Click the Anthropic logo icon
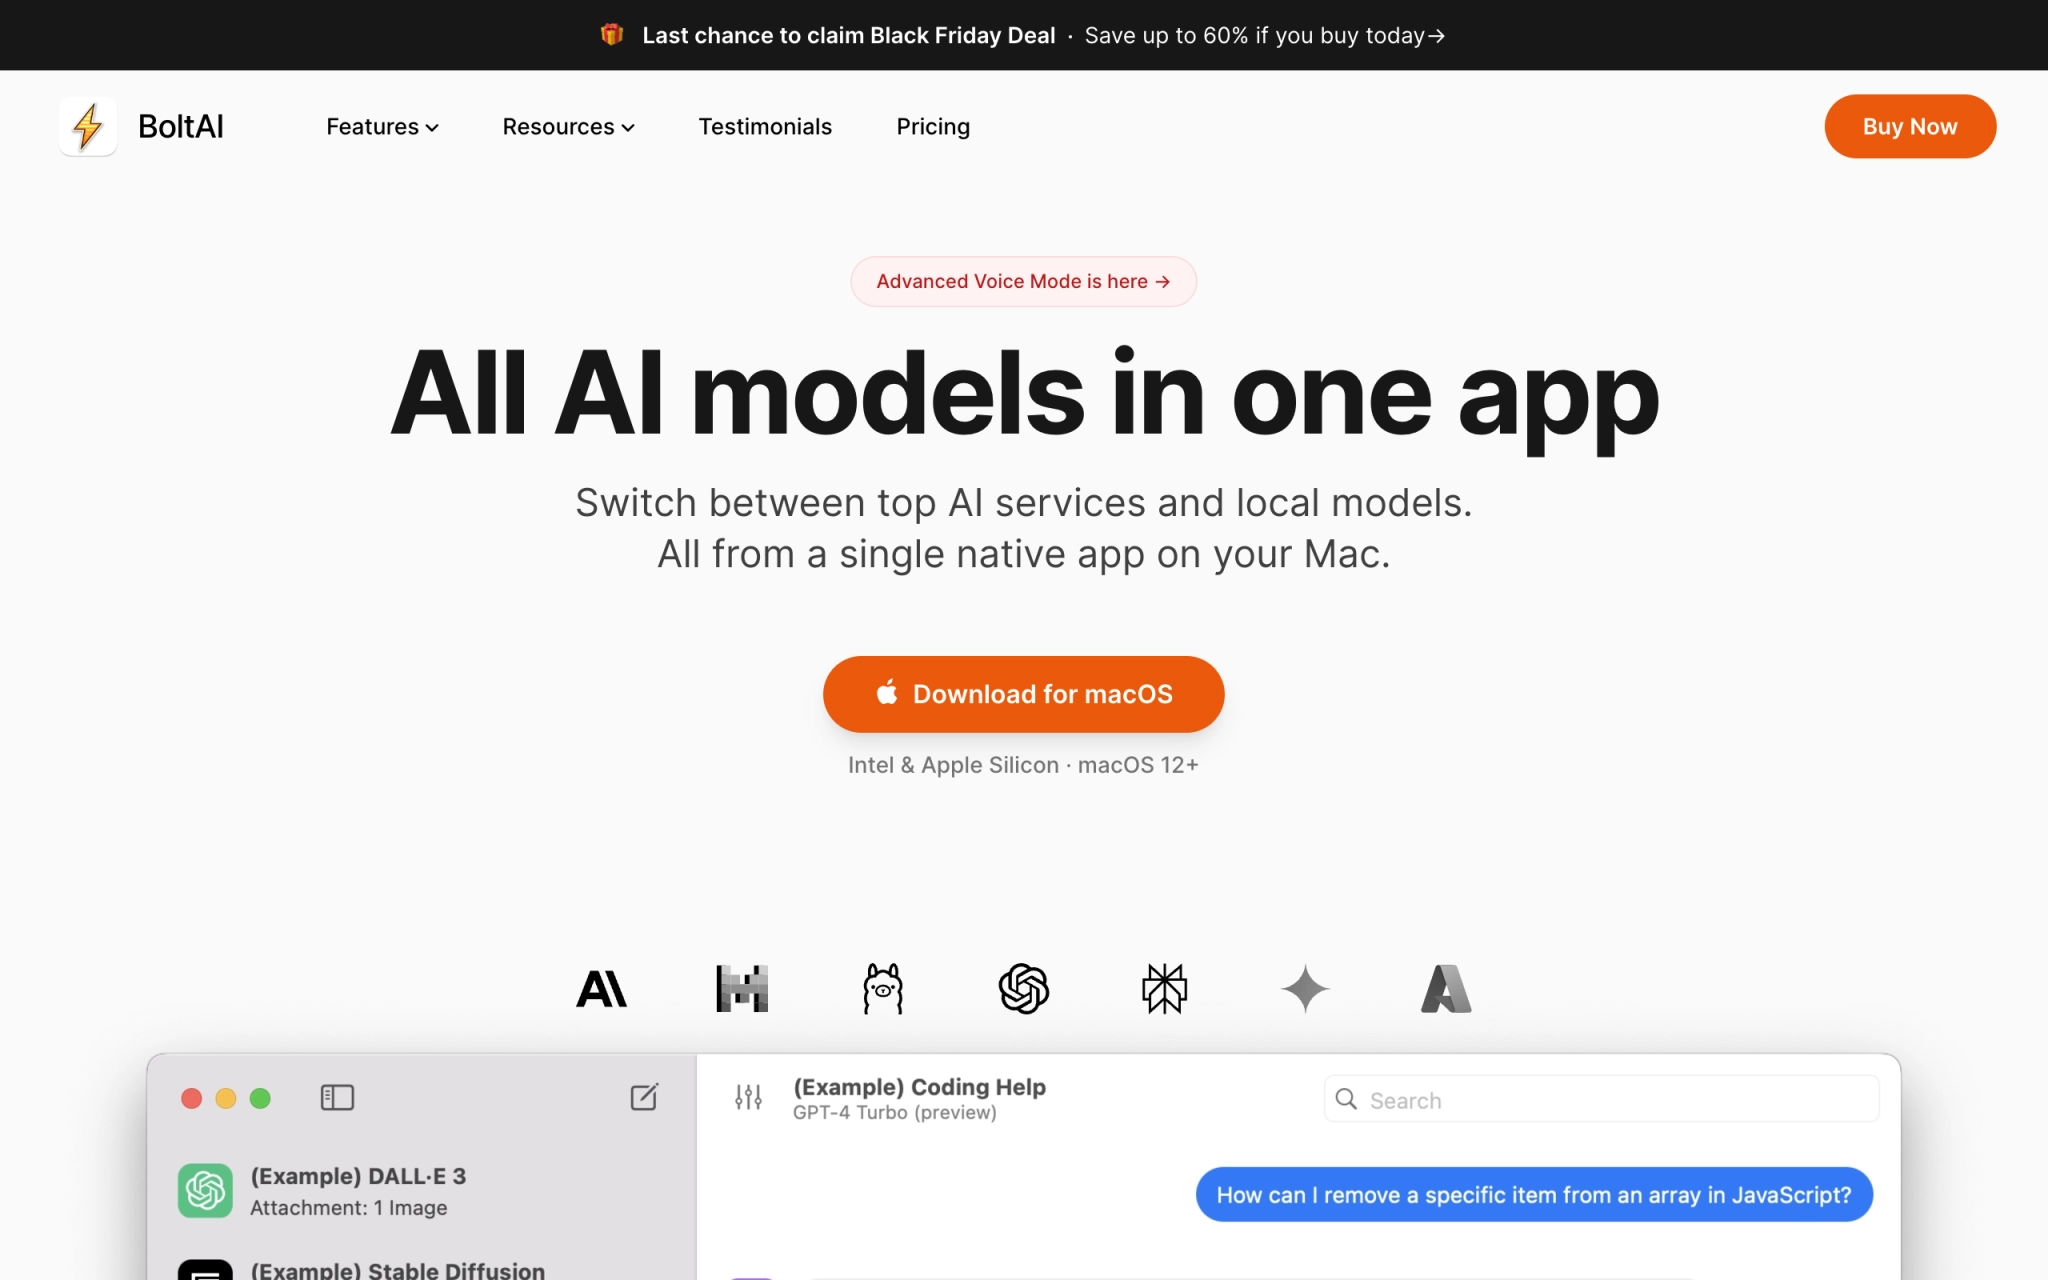The width and height of the screenshot is (2048, 1280). click(x=602, y=989)
